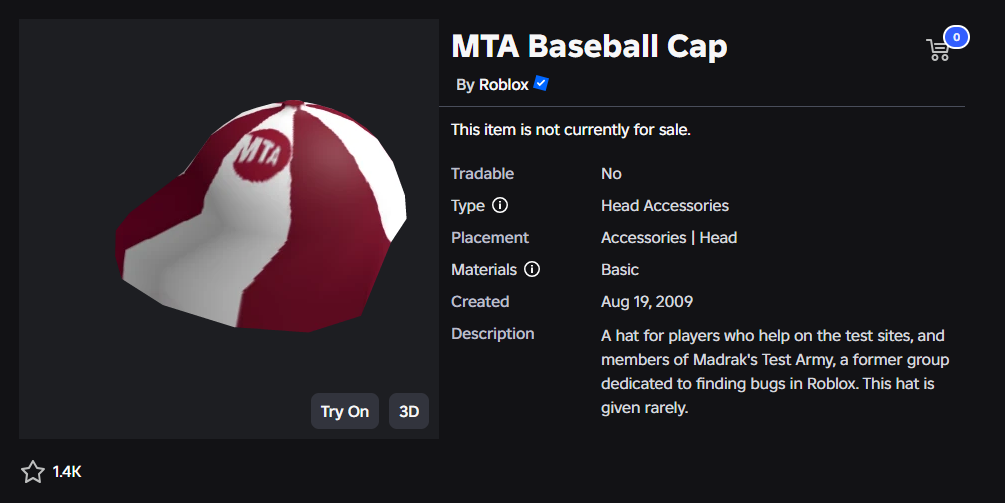This screenshot has height=503, width=1005.
Task: Click the Basic materials value
Action: (x=619, y=270)
